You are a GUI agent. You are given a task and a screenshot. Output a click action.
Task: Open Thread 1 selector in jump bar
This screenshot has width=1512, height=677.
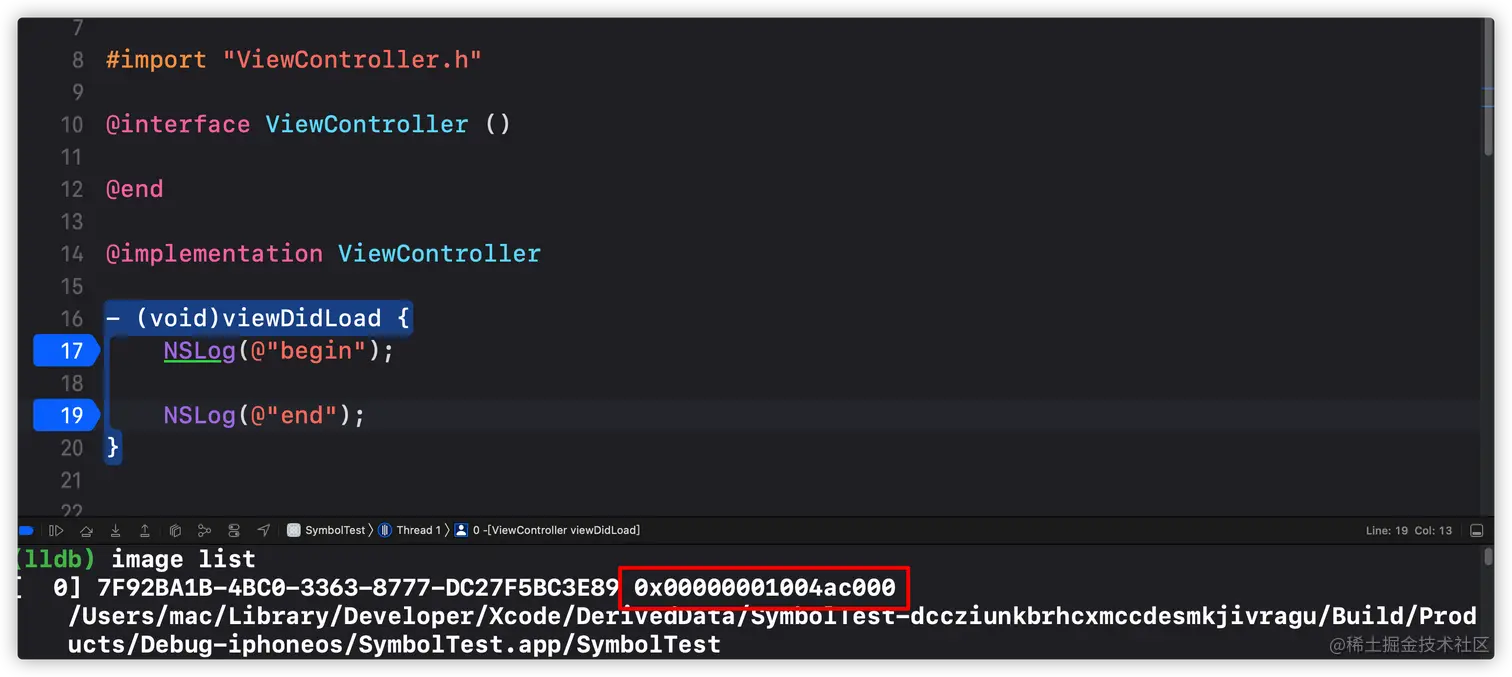click(x=410, y=530)
